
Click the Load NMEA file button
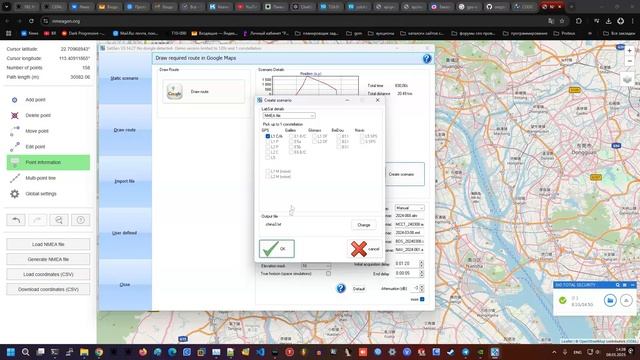coord(48,244)
